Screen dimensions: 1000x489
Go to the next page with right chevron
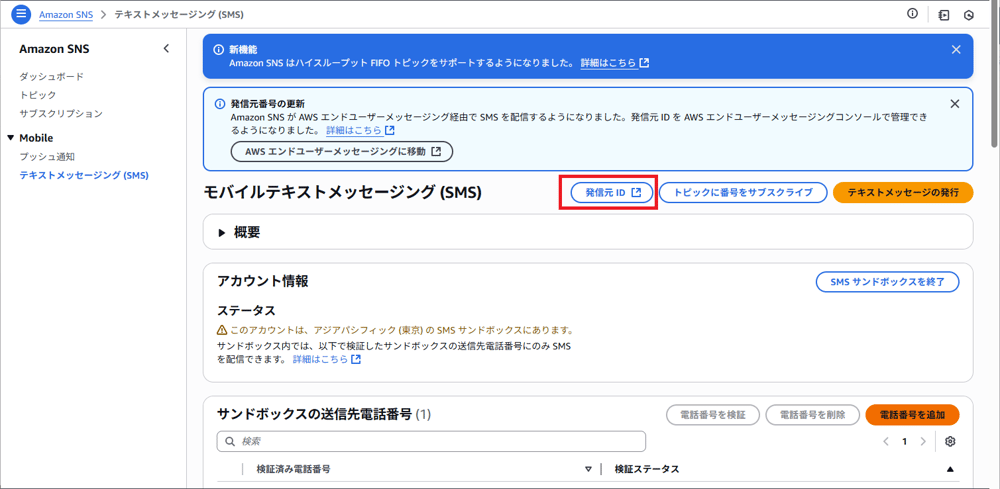(922, 441)
